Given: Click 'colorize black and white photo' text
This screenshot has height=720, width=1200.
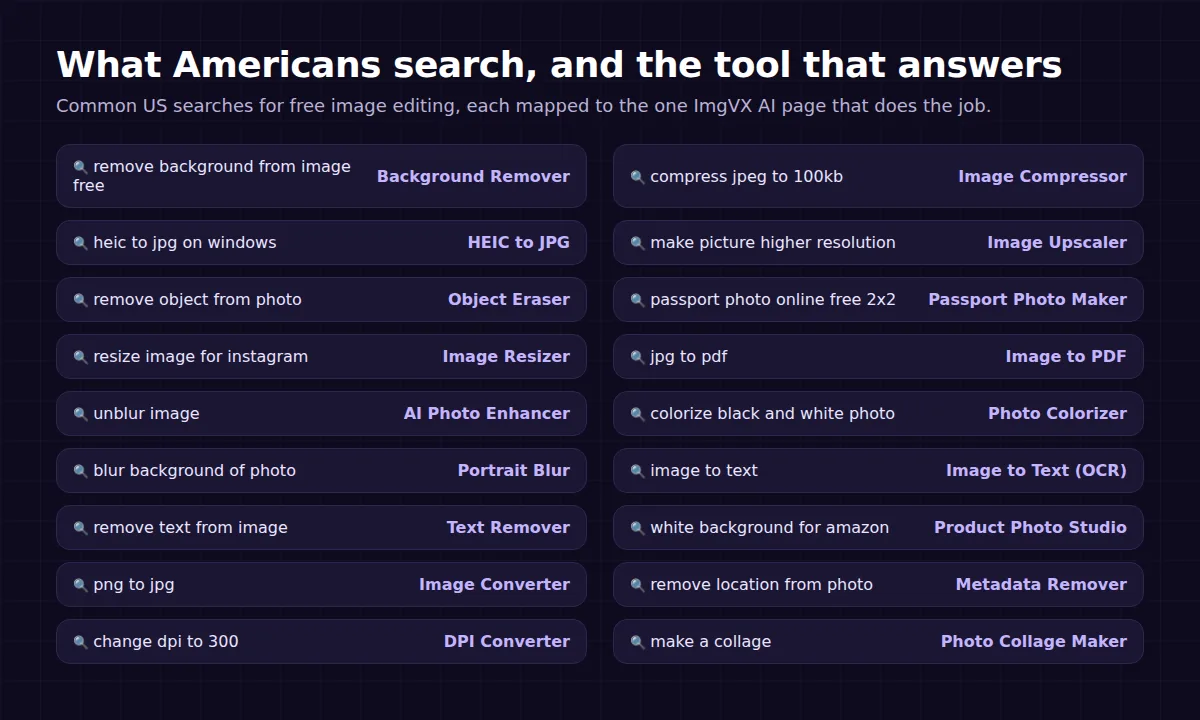Looking at the screenshot, I should [x=772, y=413].
